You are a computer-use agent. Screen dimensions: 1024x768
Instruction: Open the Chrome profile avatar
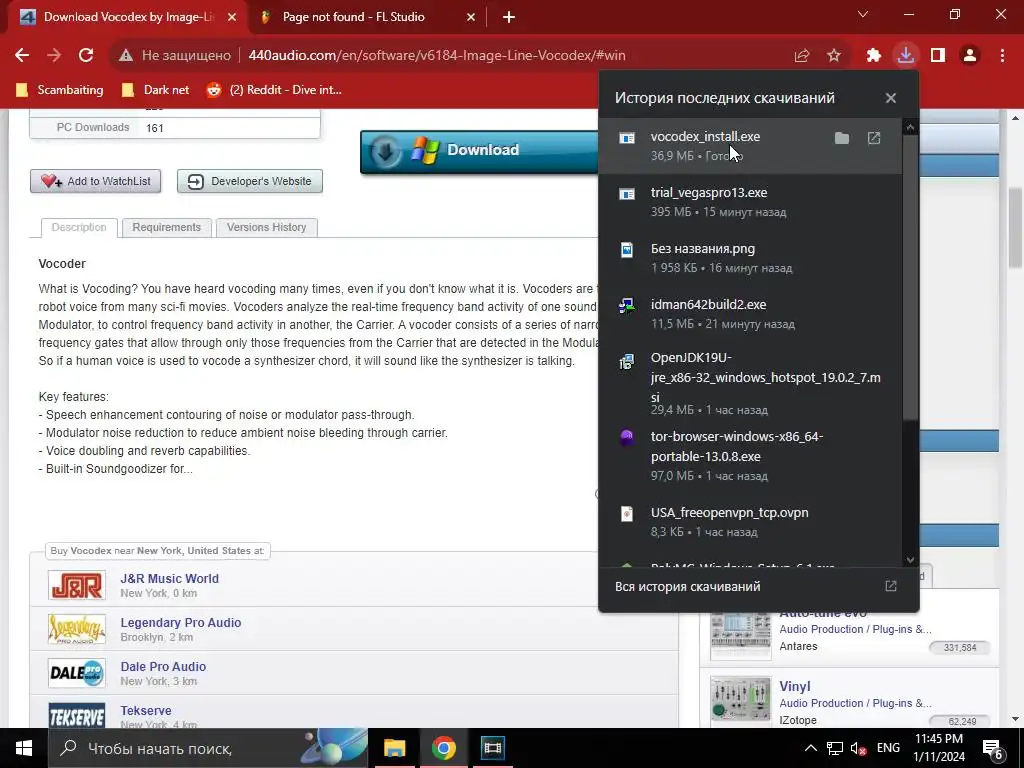click(x=970, y=56)
